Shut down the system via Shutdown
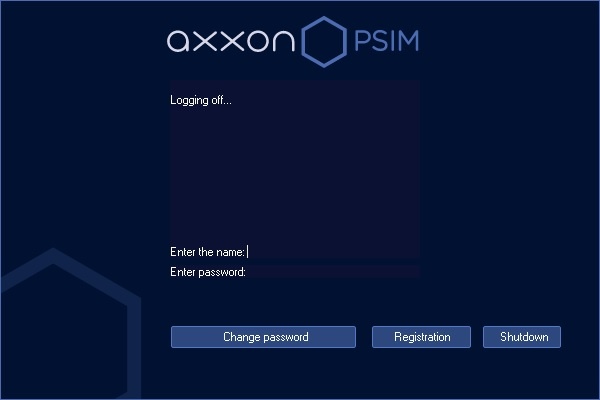 522,337
